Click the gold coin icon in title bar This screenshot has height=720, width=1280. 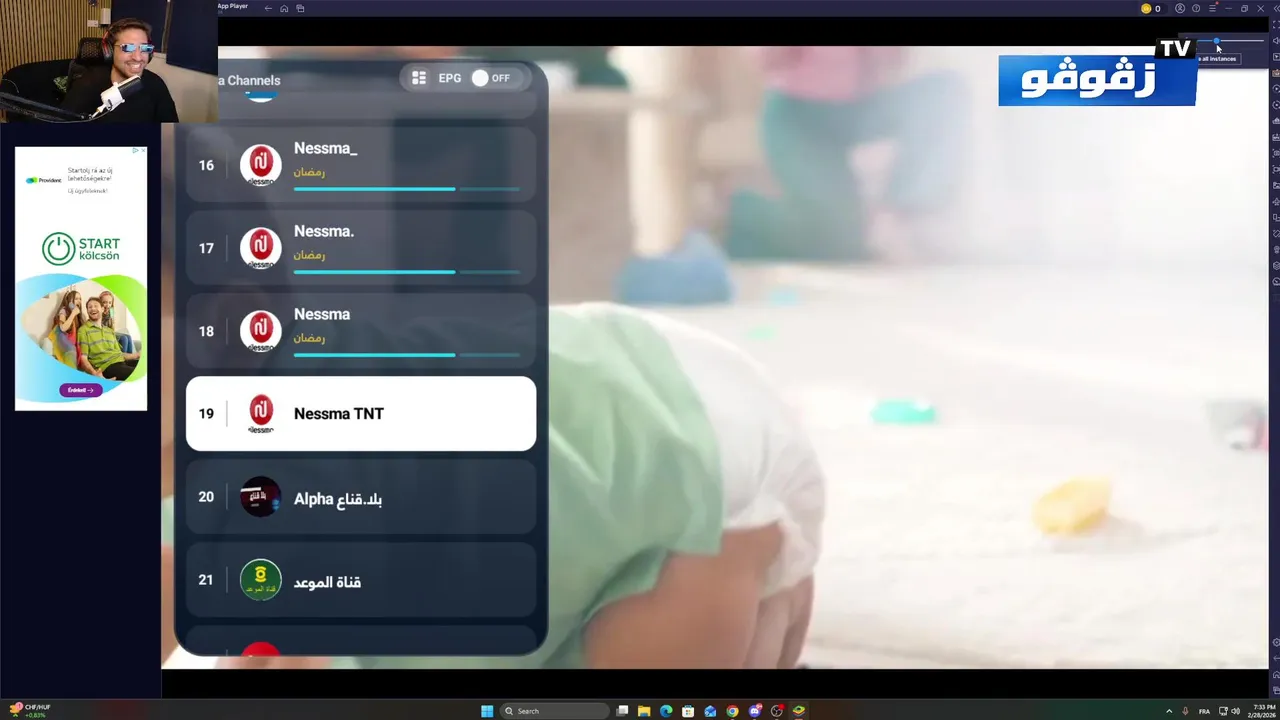click(1146, 8)
